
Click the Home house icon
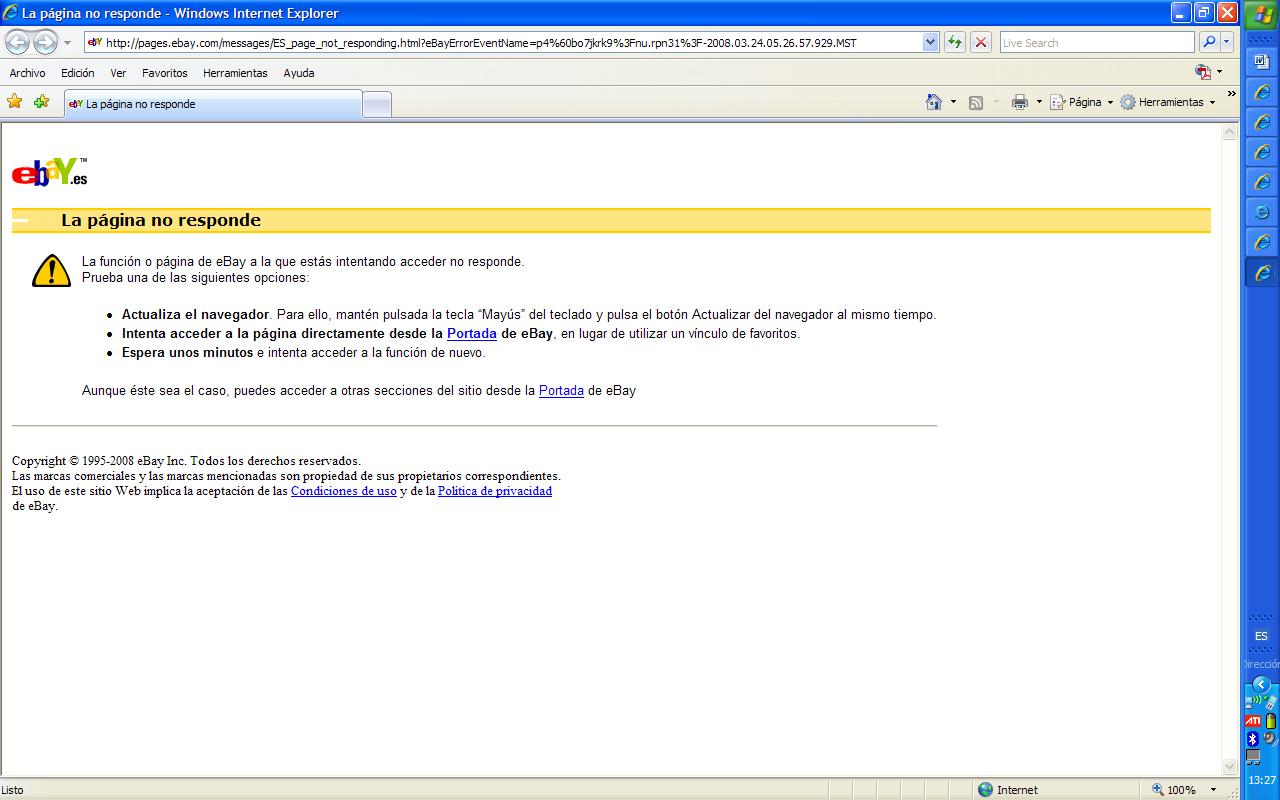point(934,102)
